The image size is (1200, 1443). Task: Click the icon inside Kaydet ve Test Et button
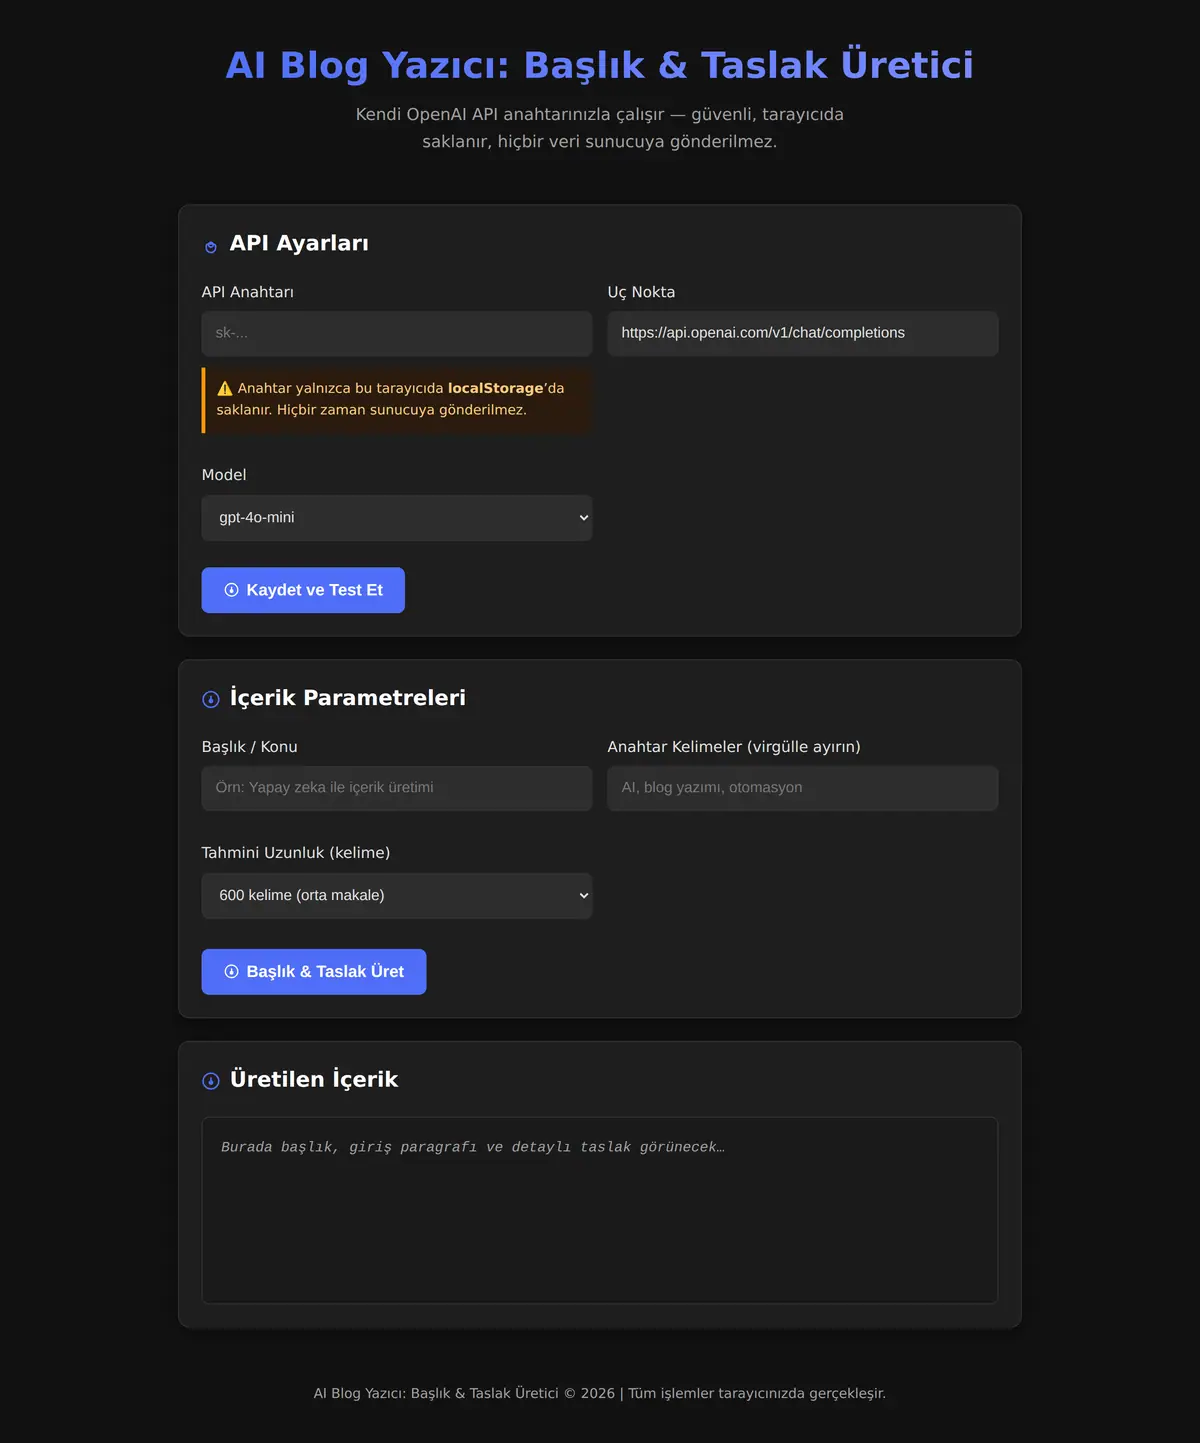(232, 590)
